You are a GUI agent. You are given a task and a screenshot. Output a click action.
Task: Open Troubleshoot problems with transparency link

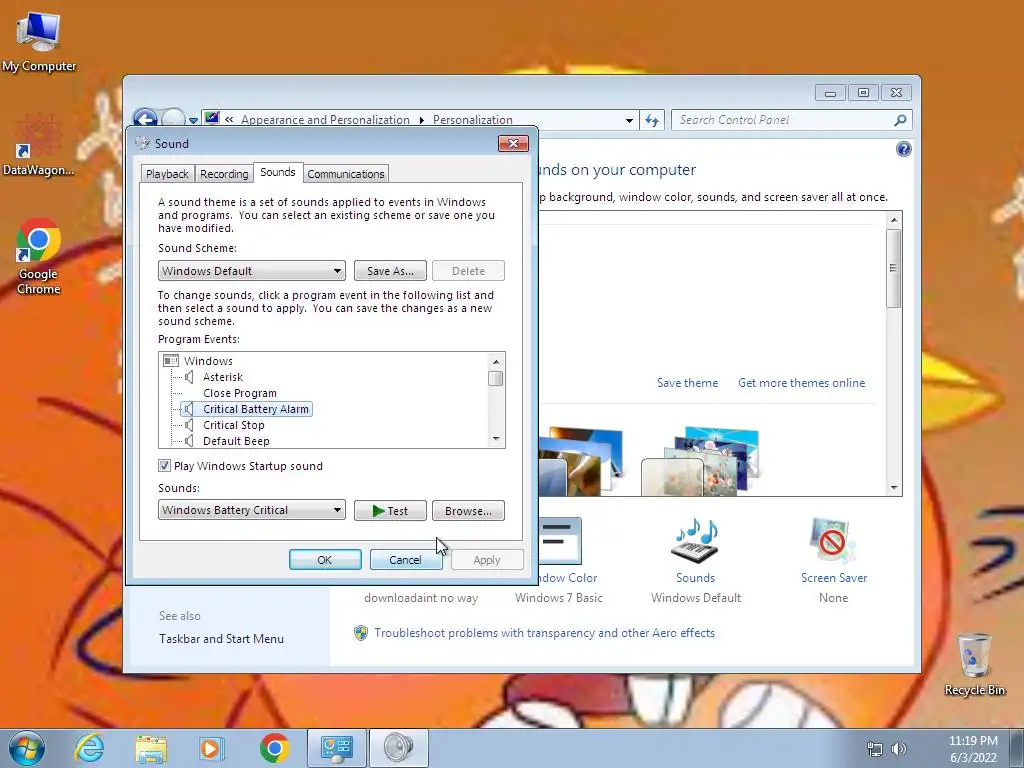coord(544,633)
